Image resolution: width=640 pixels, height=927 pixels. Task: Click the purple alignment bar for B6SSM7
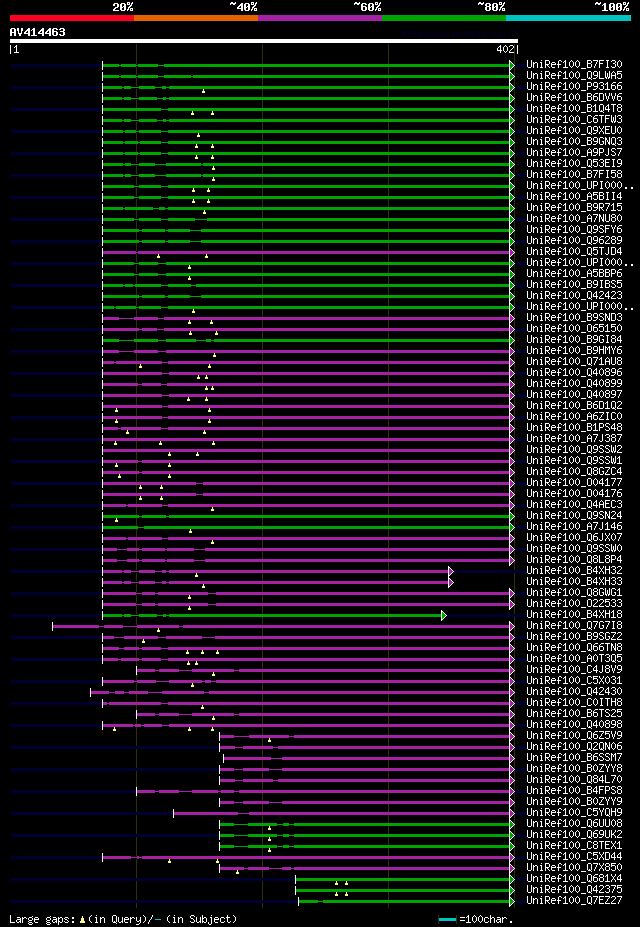pos(367,758)
